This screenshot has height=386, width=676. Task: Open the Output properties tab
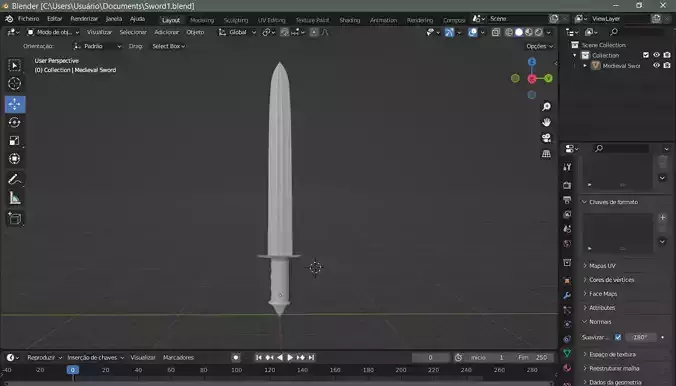[x=567, y=200]
